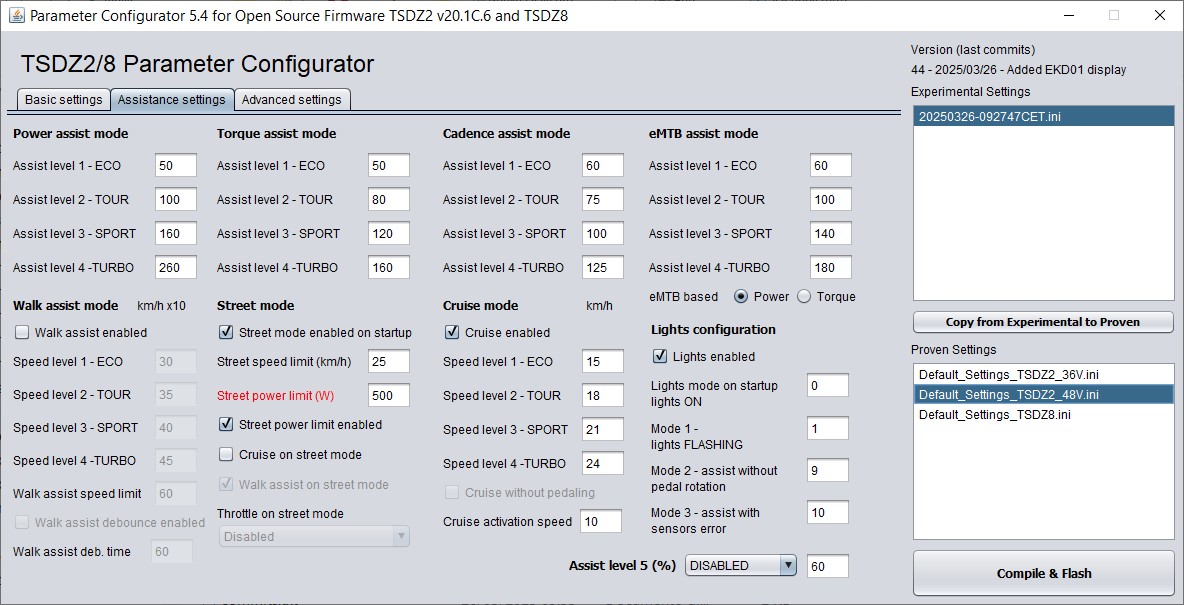Open the Assist level 5 DISABLED dropdown
The image size is (1184, 605).
point(741,566)
